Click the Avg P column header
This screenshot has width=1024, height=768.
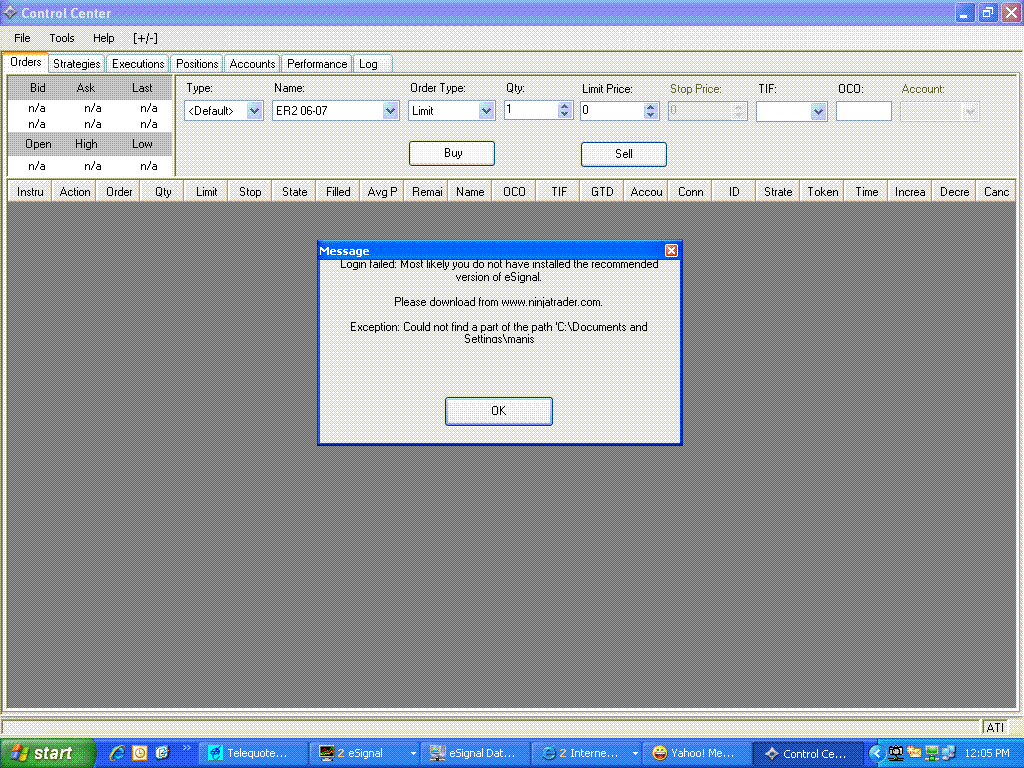click(x=382, y=192)
